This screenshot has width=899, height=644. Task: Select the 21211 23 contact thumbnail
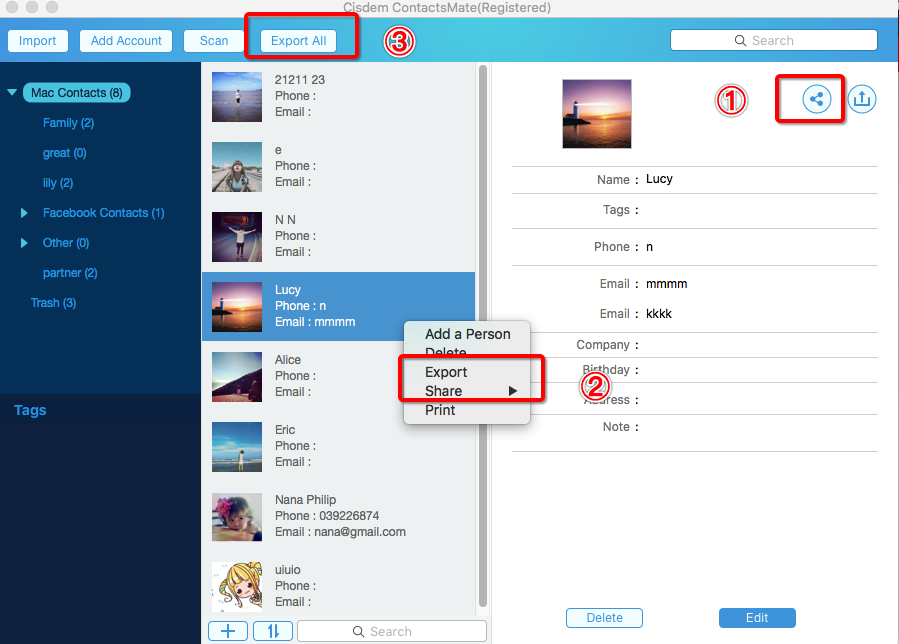click(x=237, y=97)
